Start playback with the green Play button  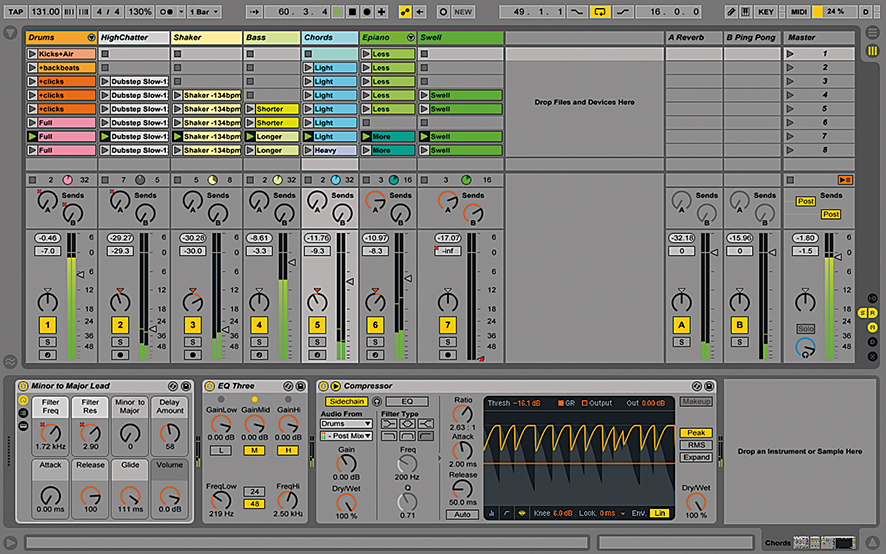point(338,11)
